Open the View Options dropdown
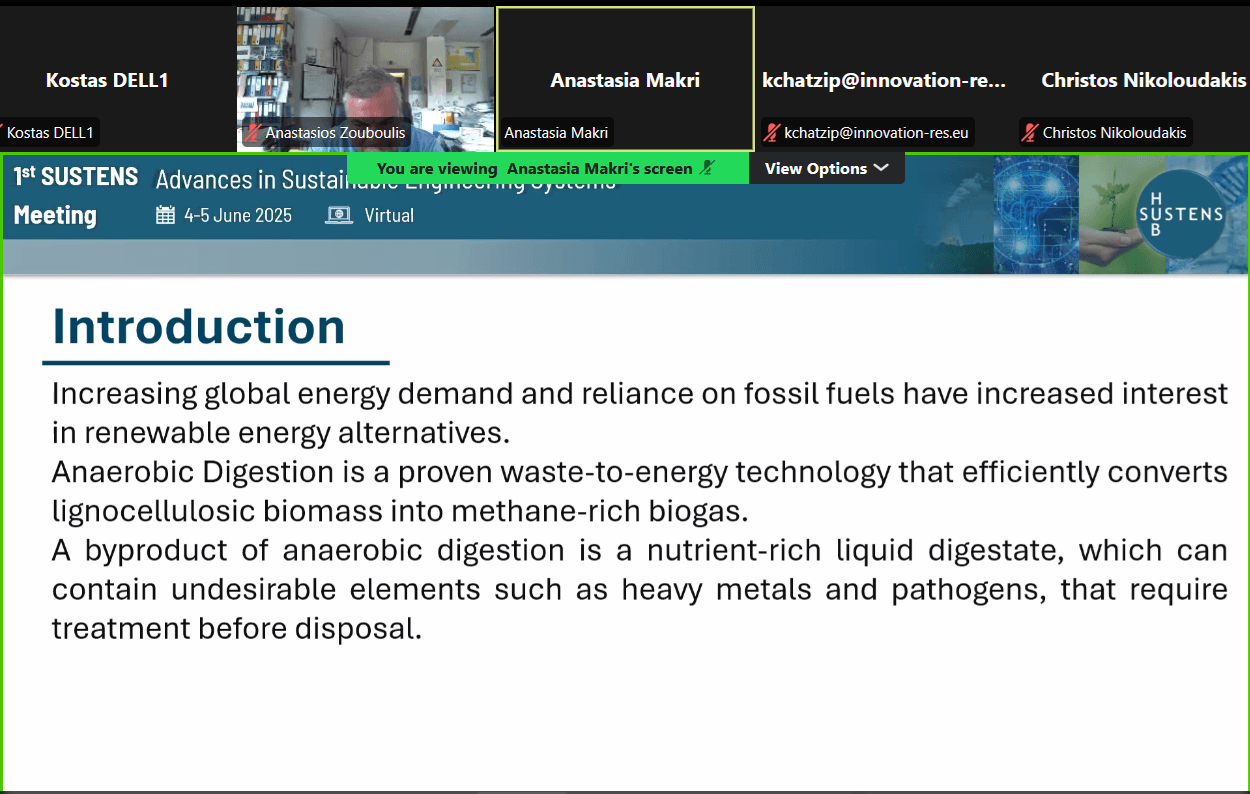The image size is (1250, 794). 826,168
